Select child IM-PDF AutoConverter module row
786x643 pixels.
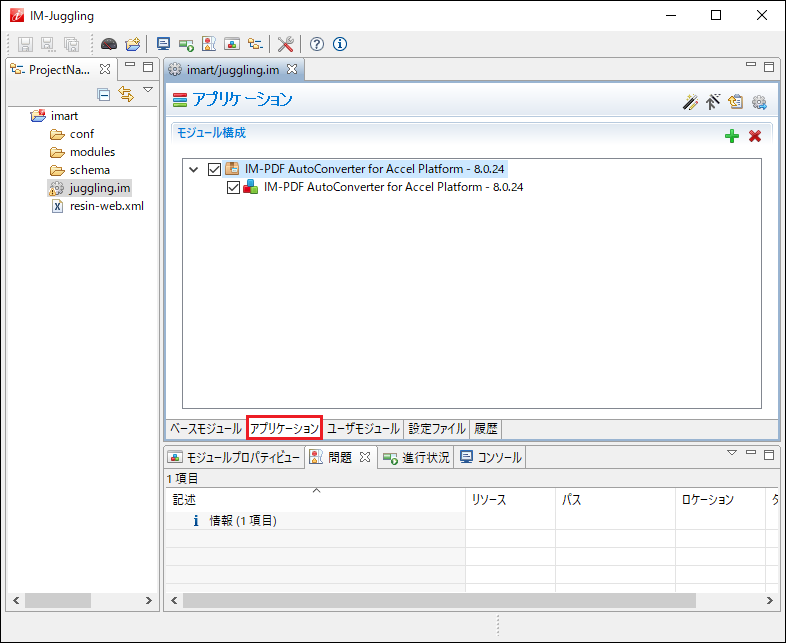[x=393, y=187]
